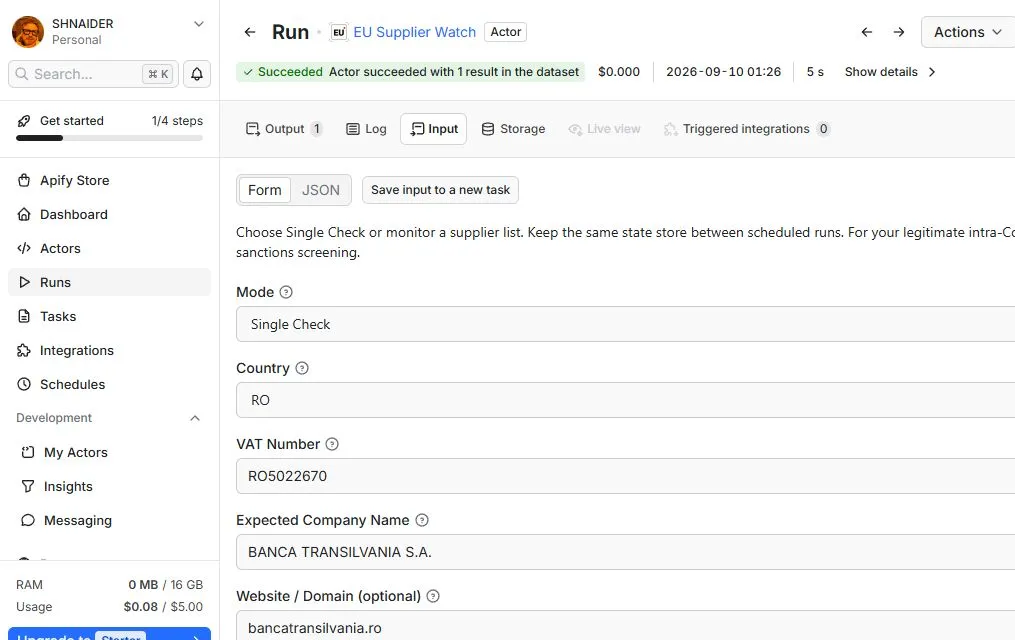Show help for Country field
The width and height of the screenshot is (1015, 640).
tap(302, 368)
